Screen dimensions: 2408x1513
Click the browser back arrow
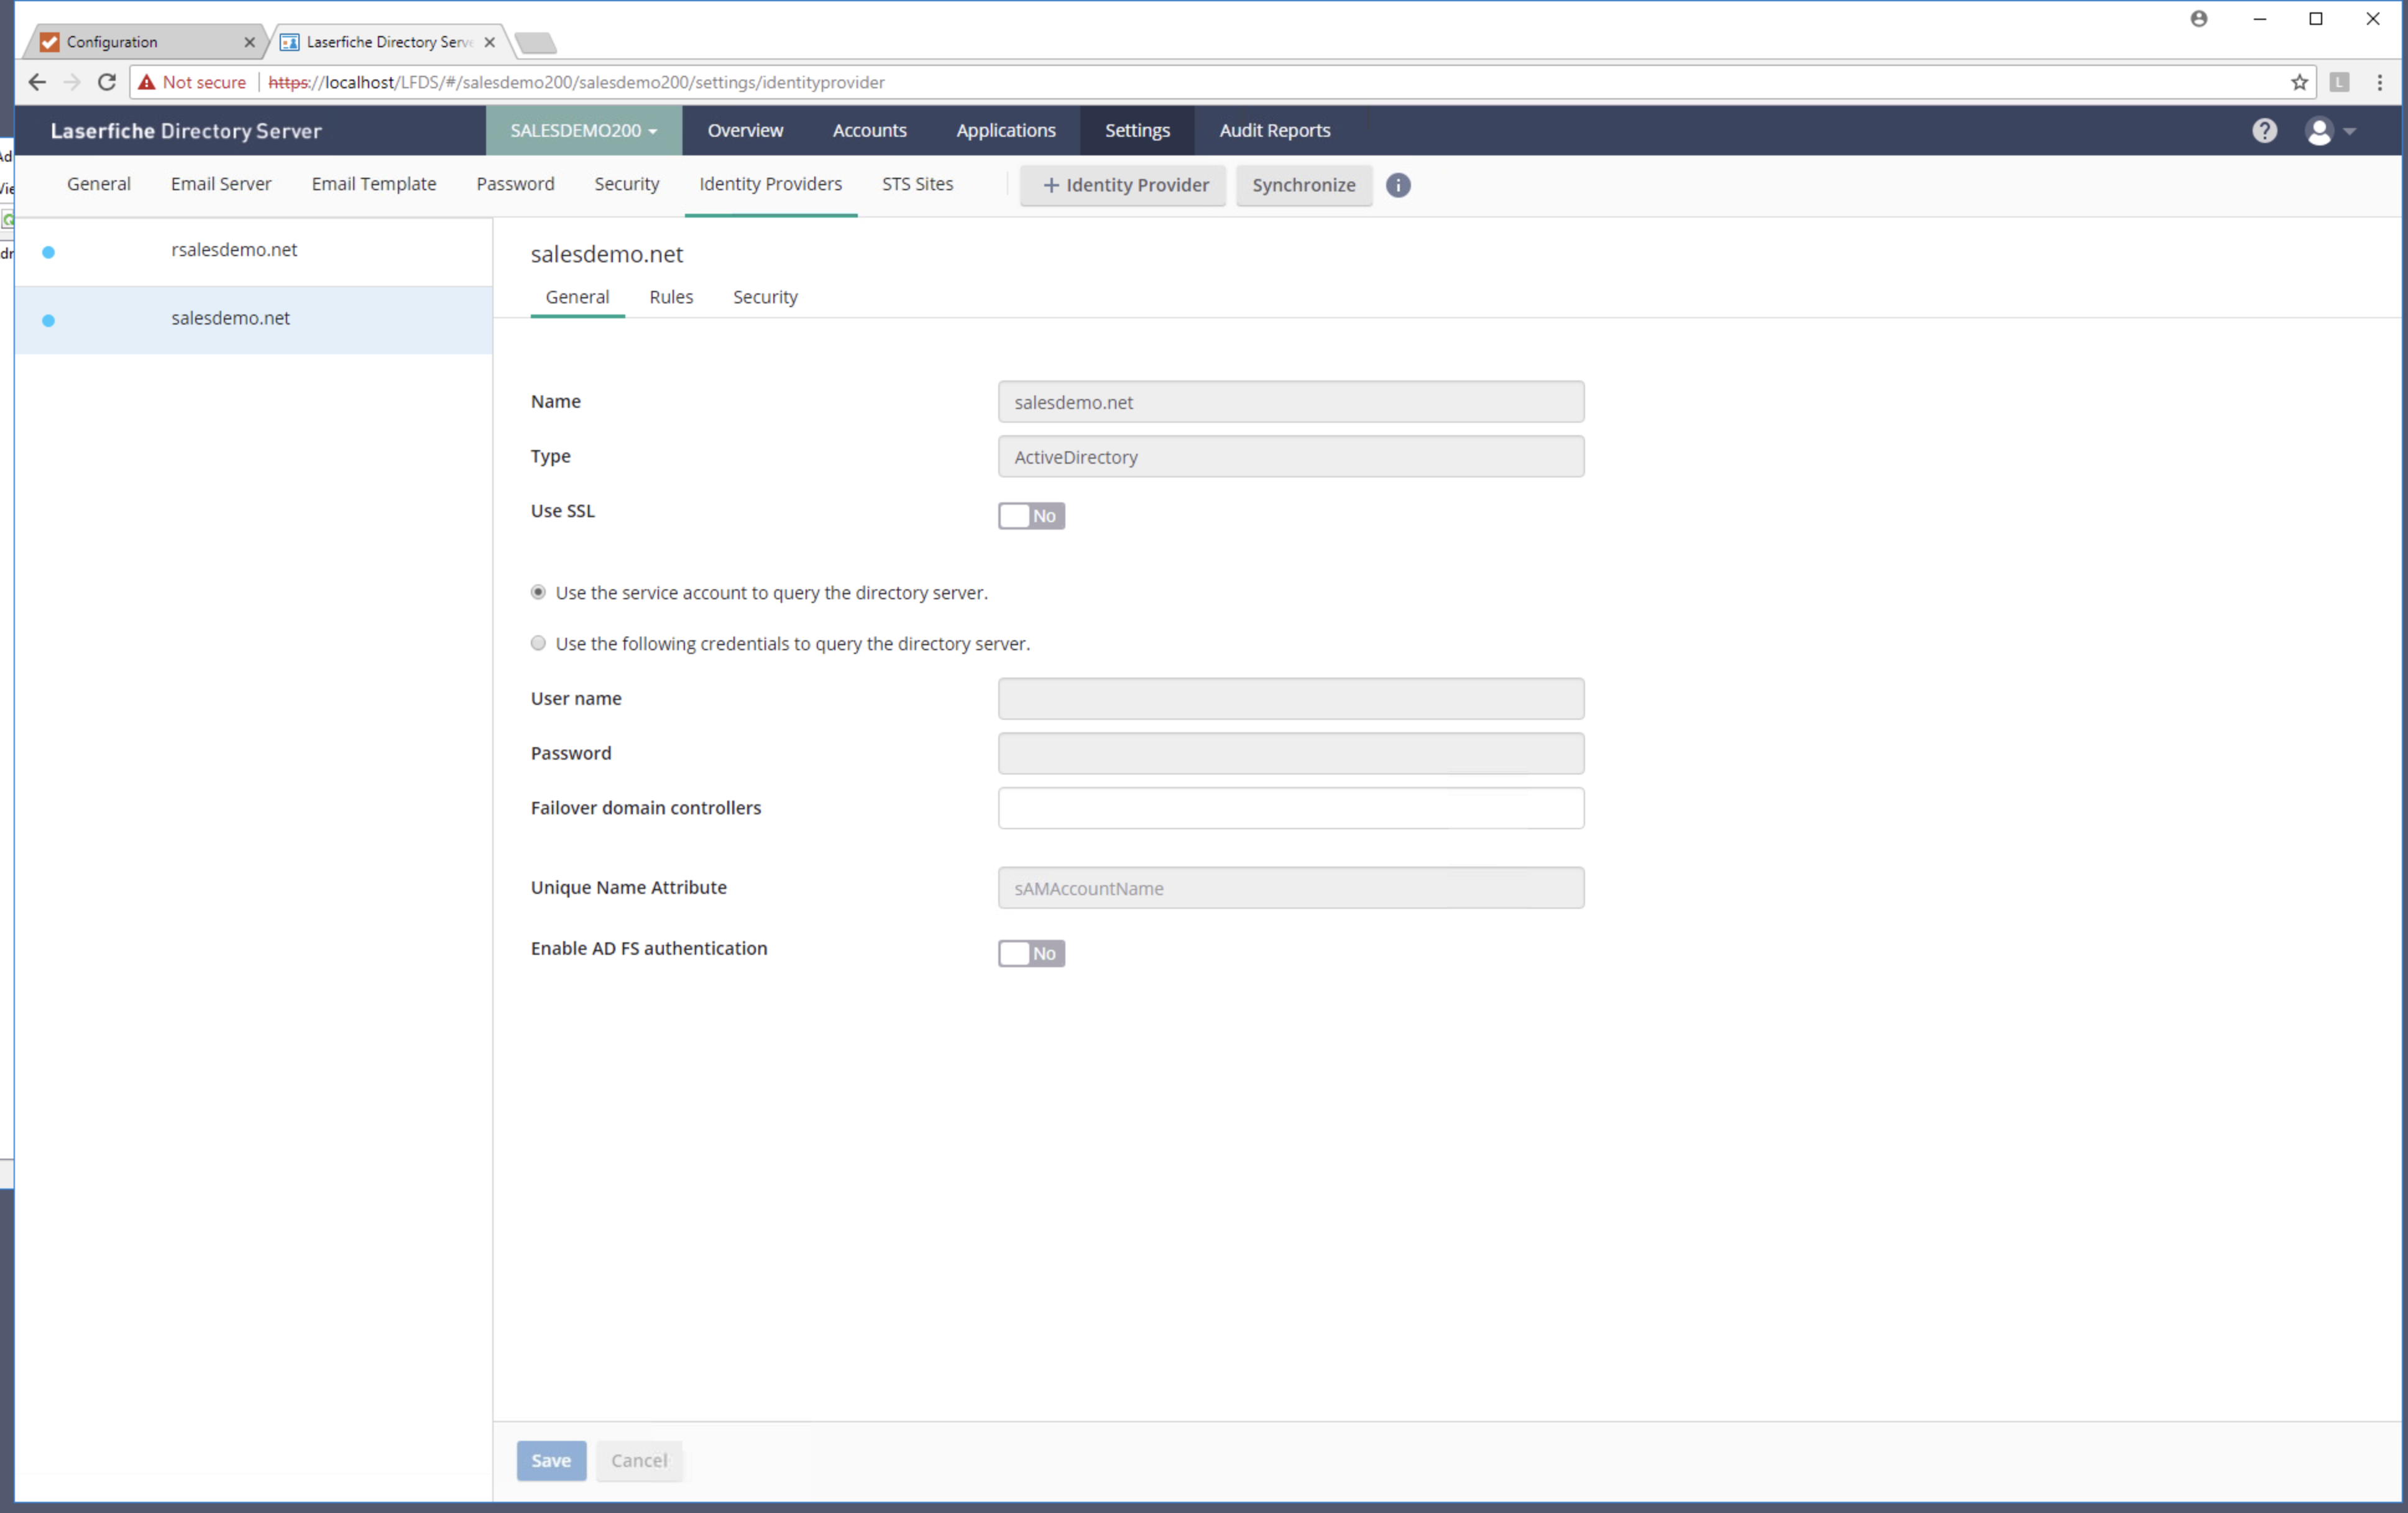(37, 82)
